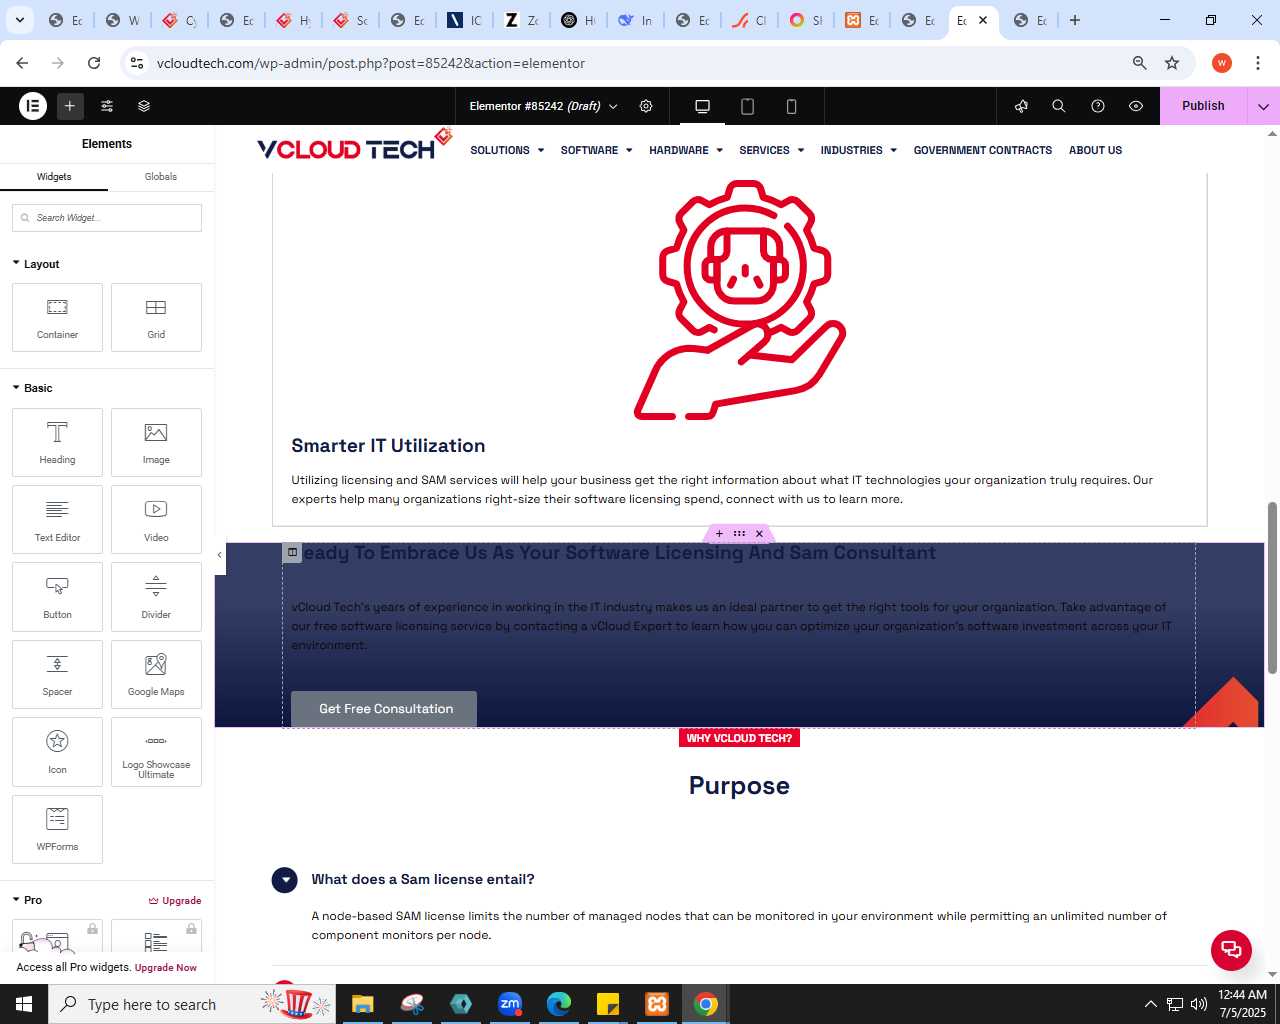Open the Finder search icon
This screenshot has height=1024, width=1280.
[1059, 106]
